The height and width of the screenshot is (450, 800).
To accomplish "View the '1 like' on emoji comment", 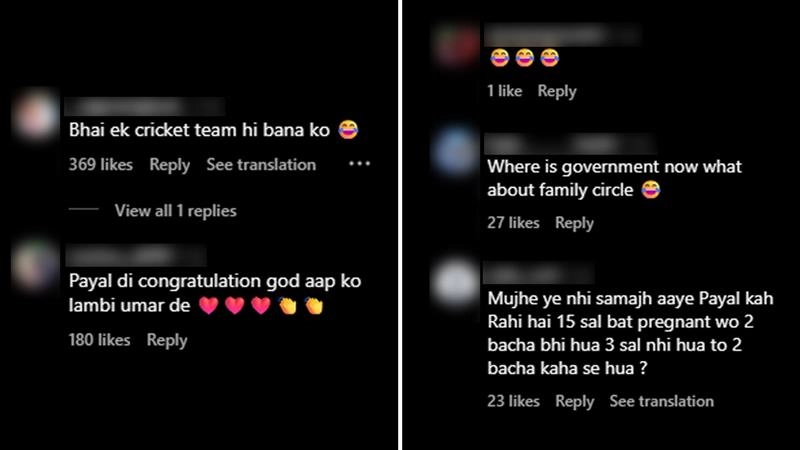I will 505,91.
